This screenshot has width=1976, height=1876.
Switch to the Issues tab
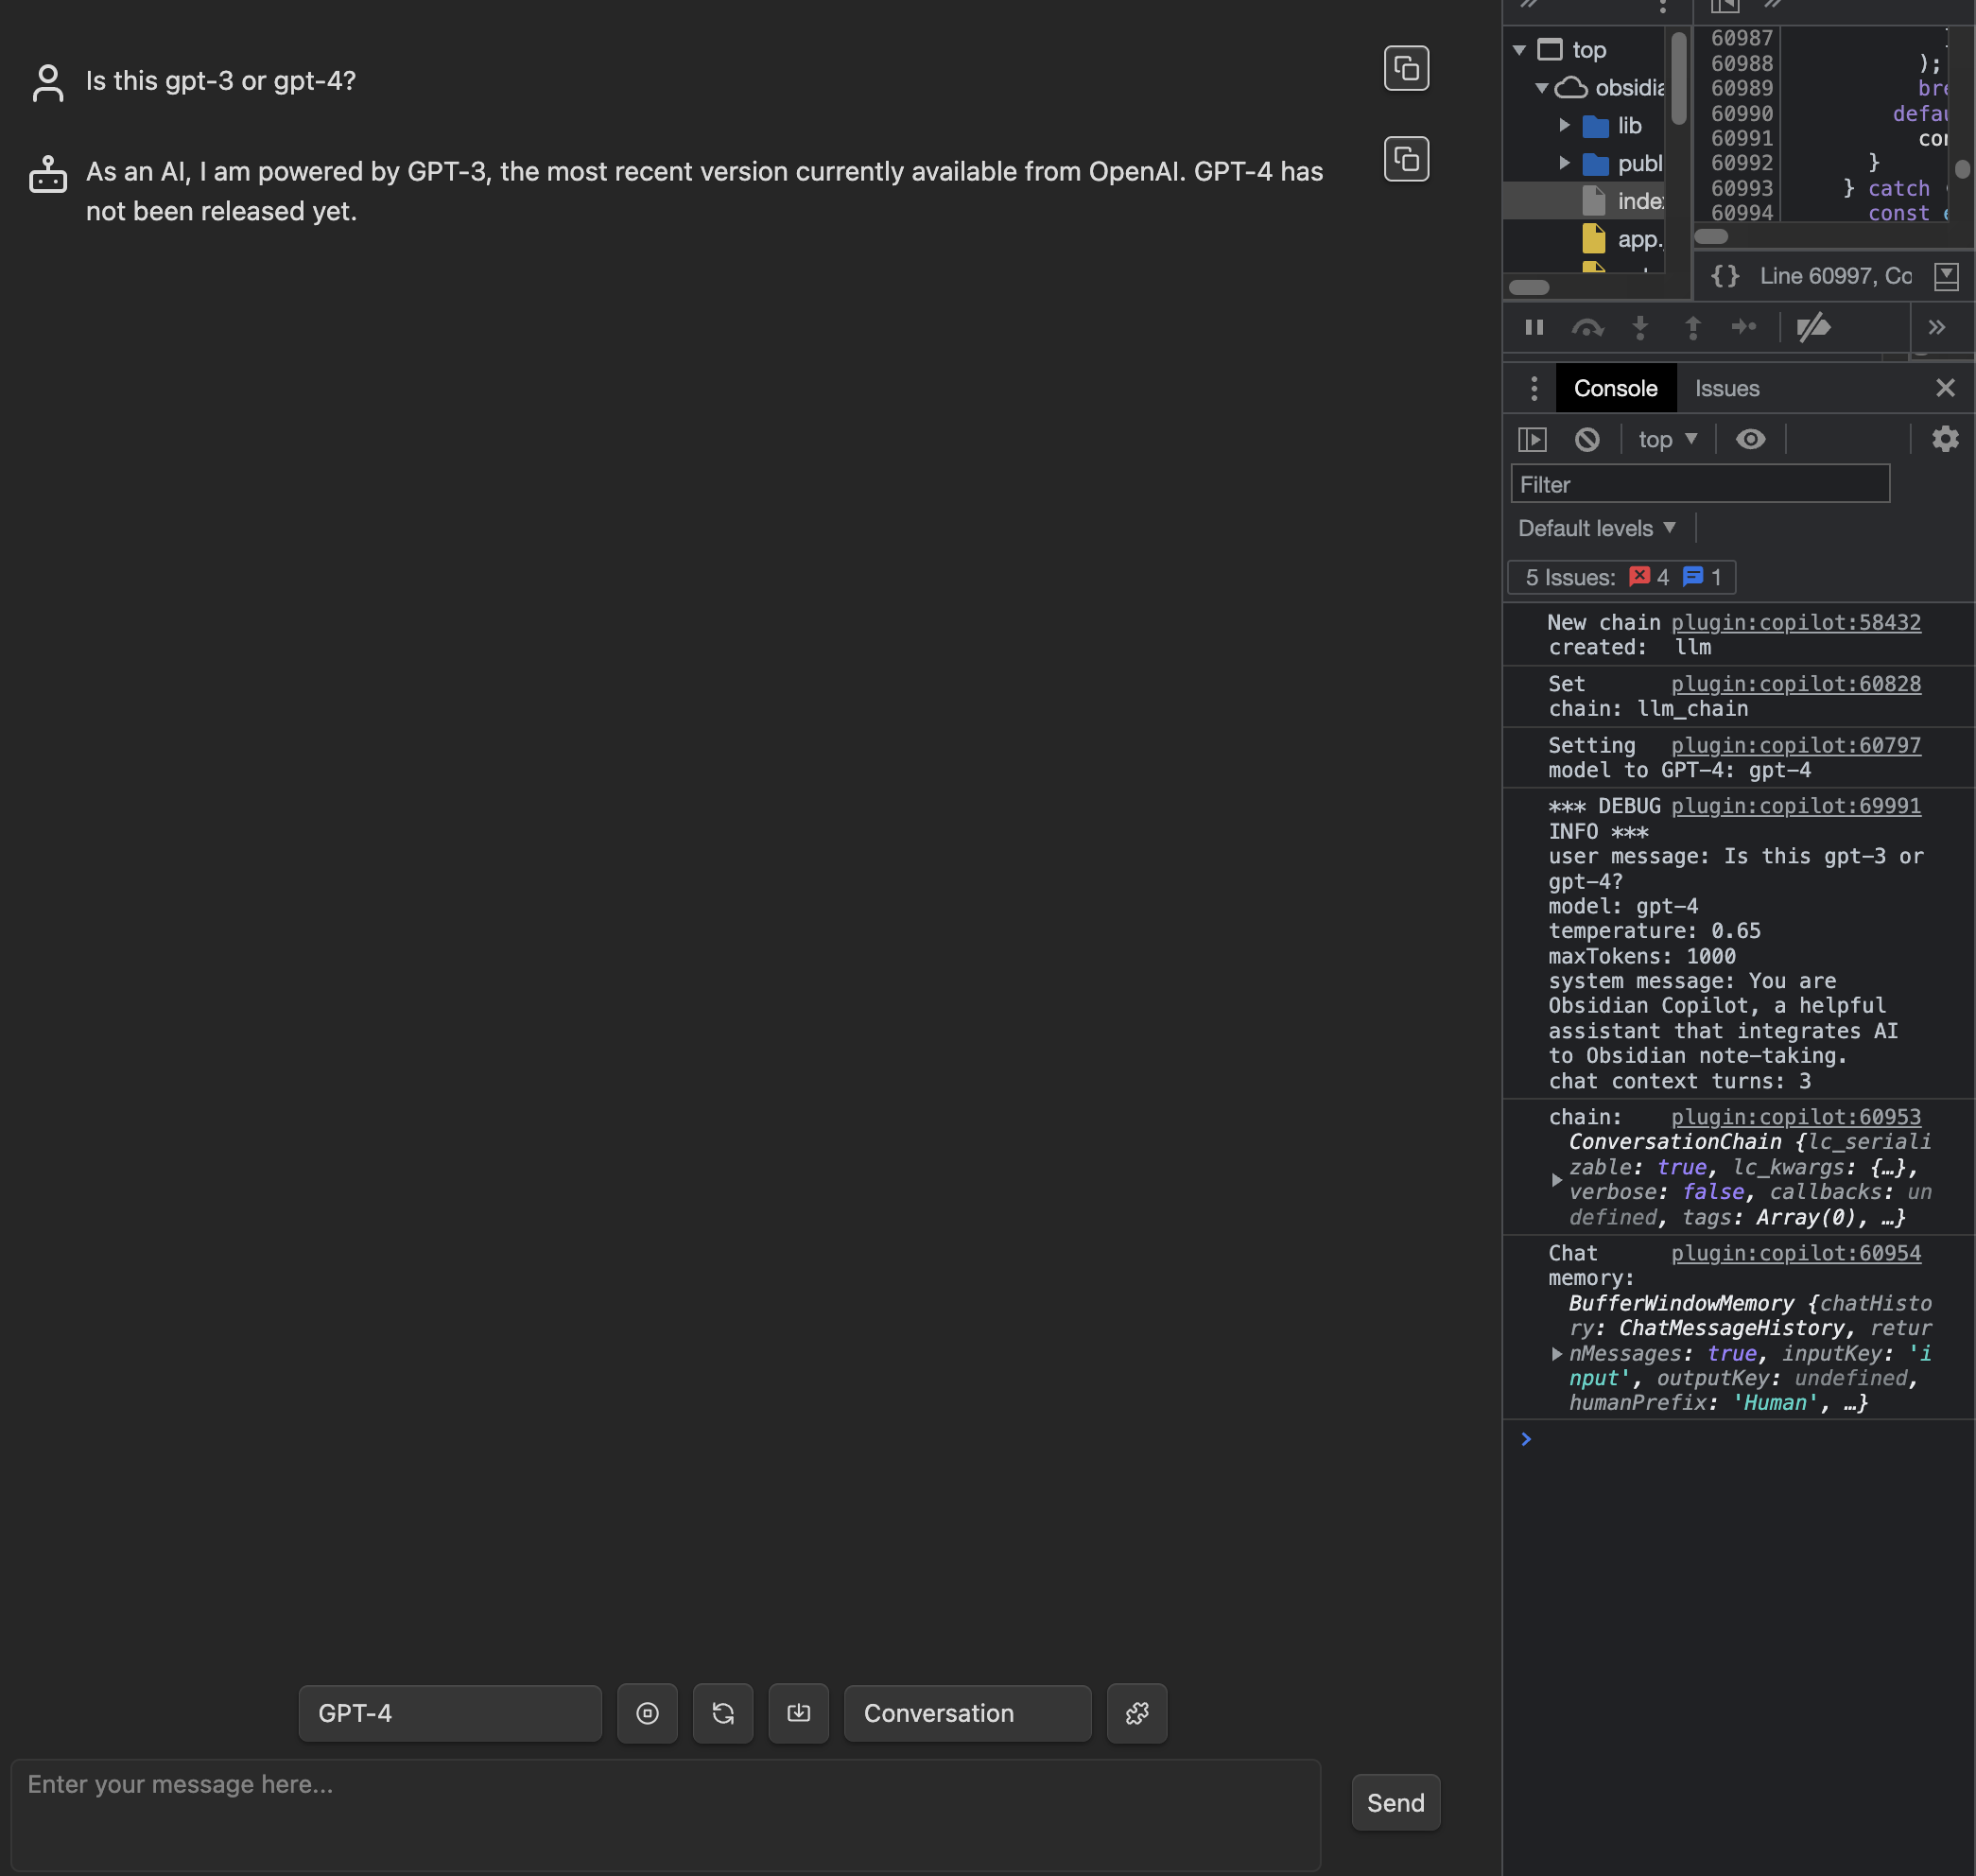1726,388
